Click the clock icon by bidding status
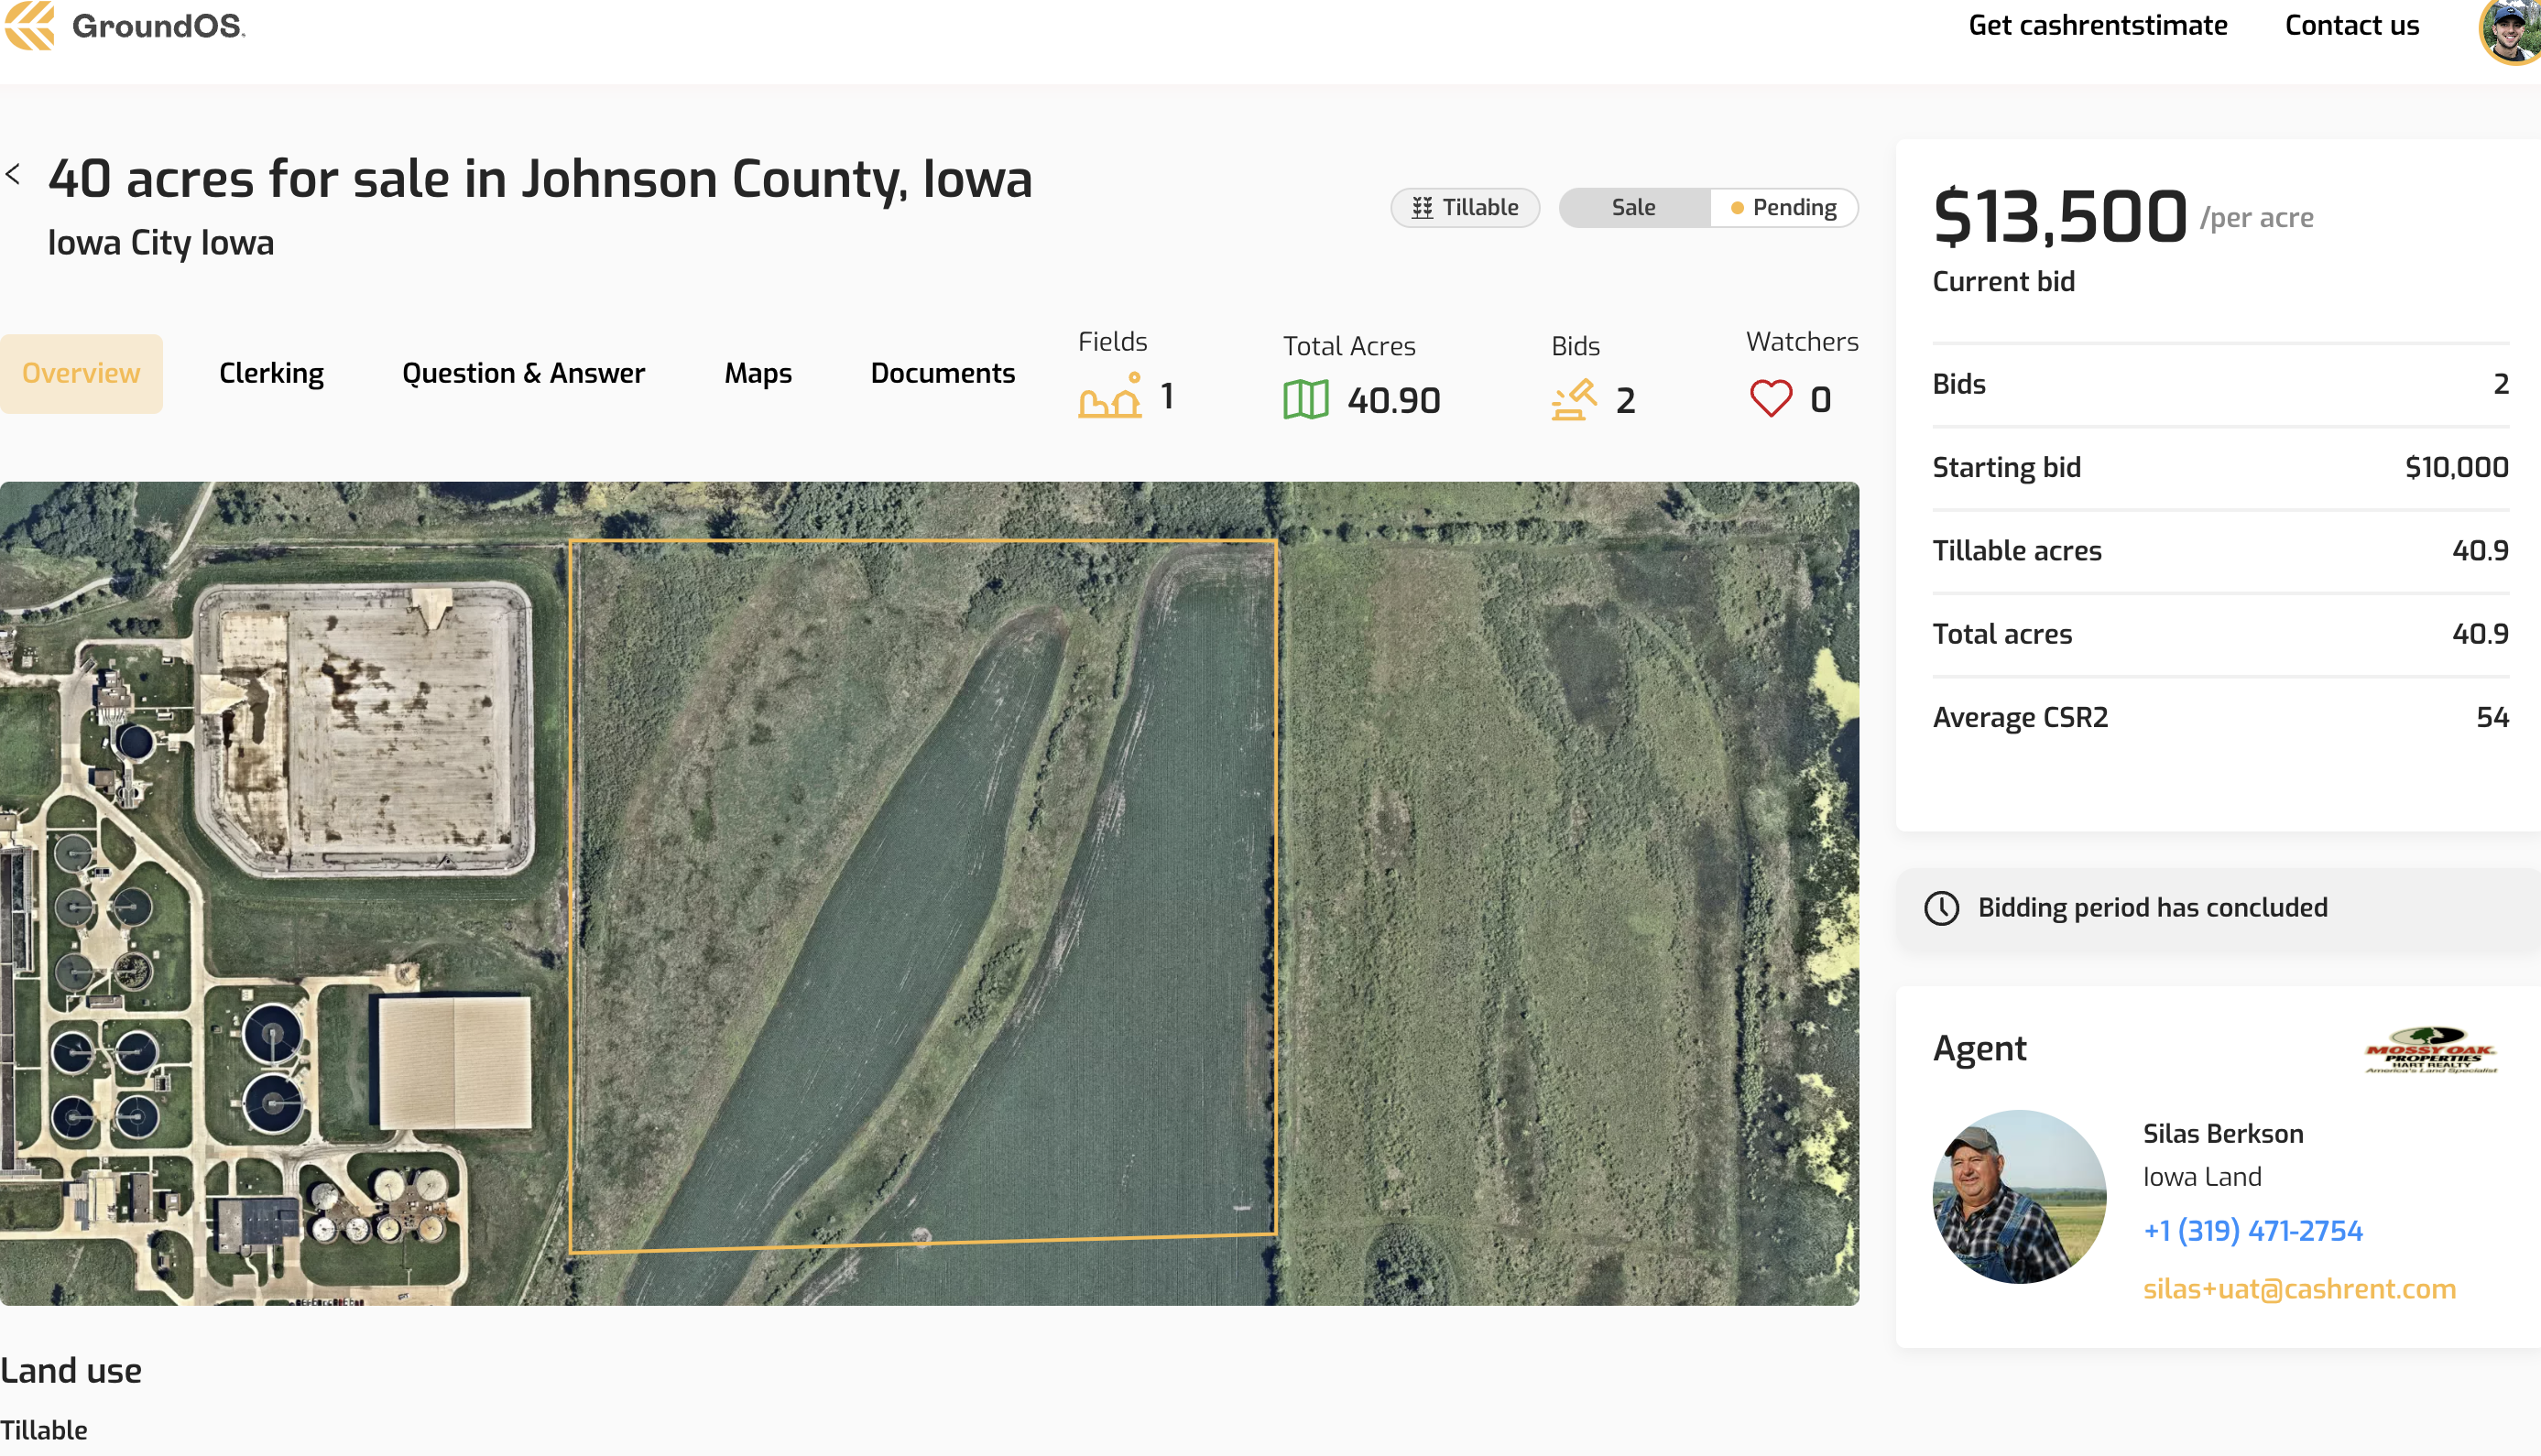Image resolution: width=2541 pixels, height=1456 pixels. pos(1941,908)
